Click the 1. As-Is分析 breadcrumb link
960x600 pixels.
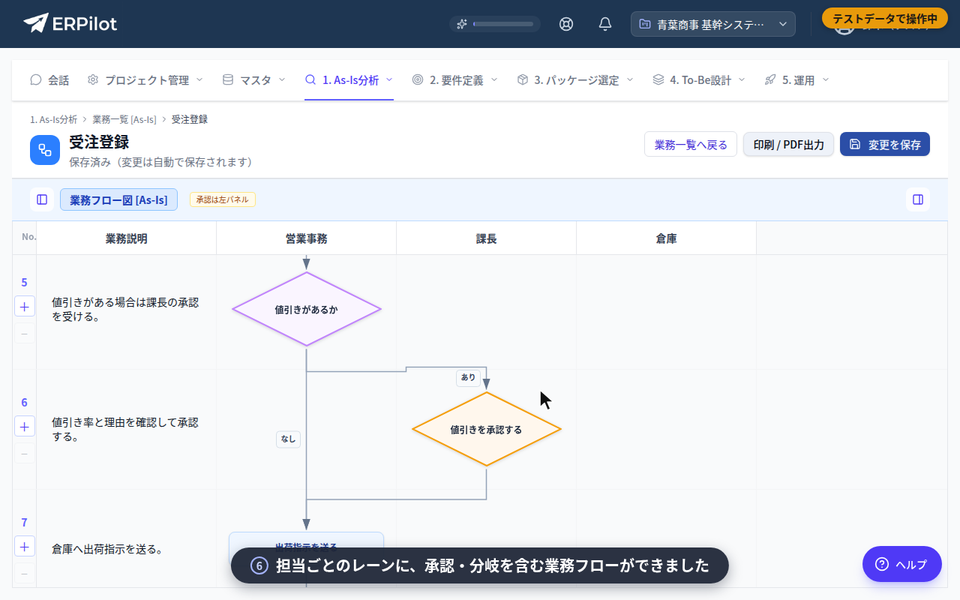54,119
